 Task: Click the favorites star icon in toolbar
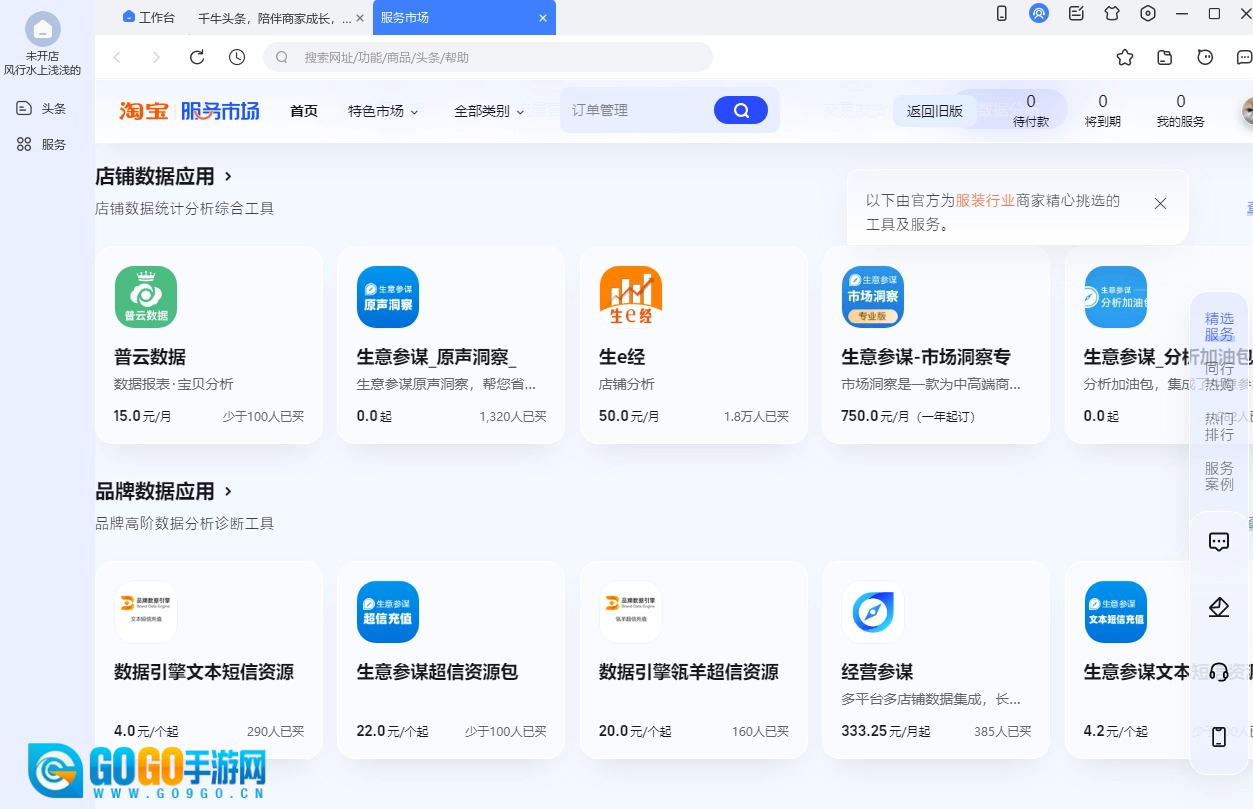1125,57
